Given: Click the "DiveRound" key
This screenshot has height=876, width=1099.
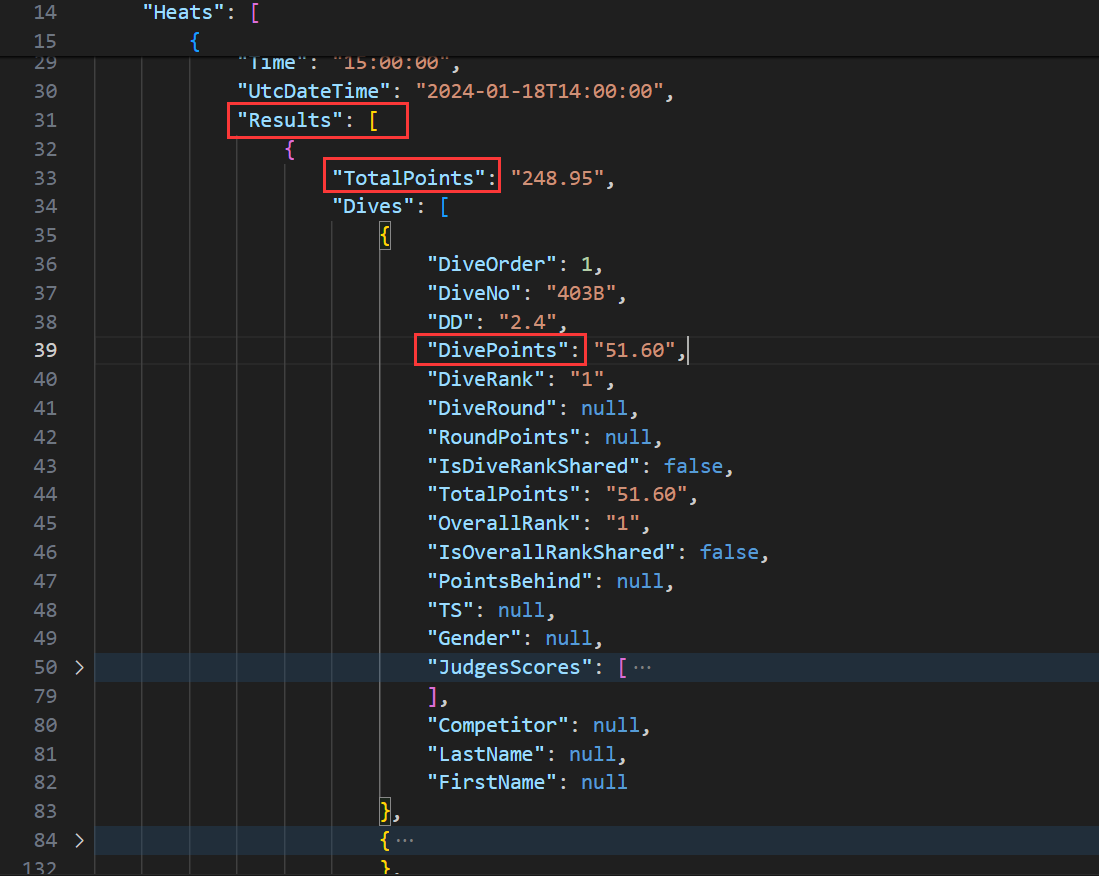Looking at the screenshot, I should pos(492,409).
